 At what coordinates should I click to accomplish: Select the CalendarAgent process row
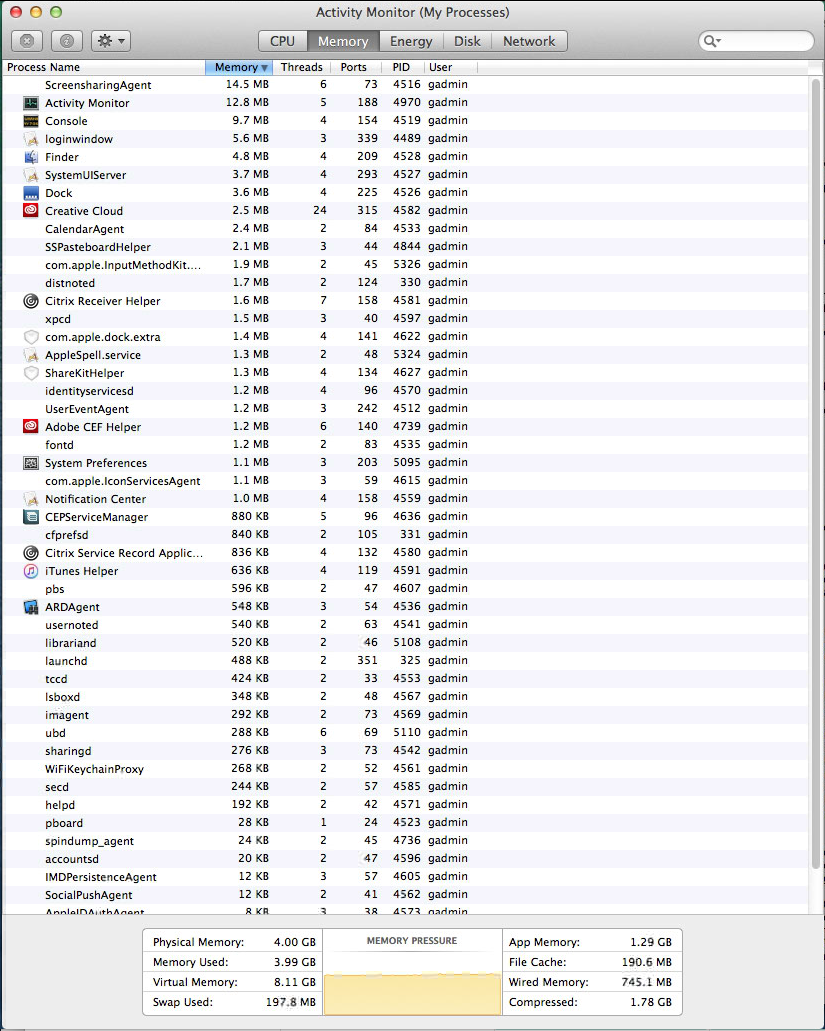pyautogui.click(x=406, y=229)
